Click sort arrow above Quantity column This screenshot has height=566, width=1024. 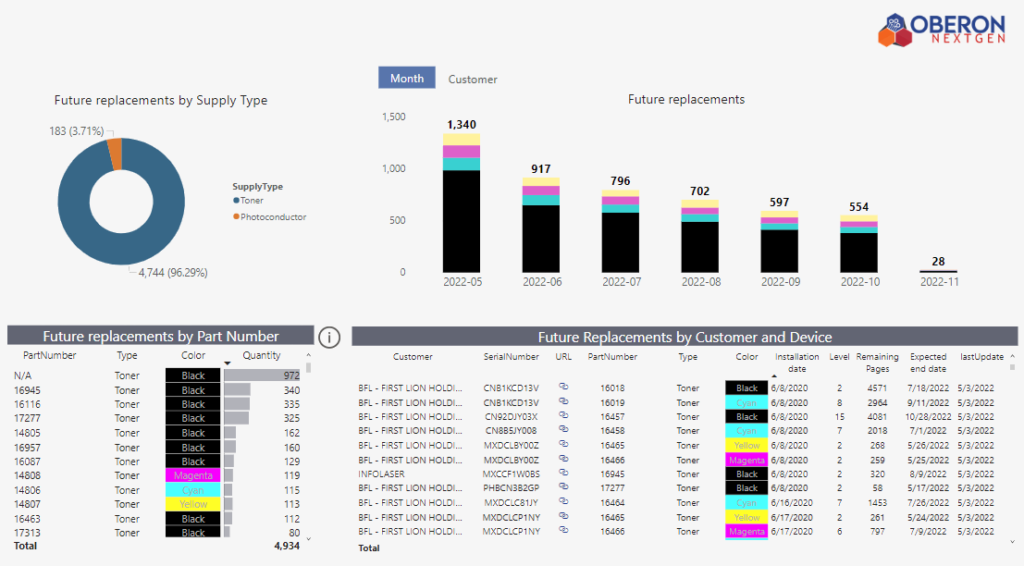pos(228,363)
